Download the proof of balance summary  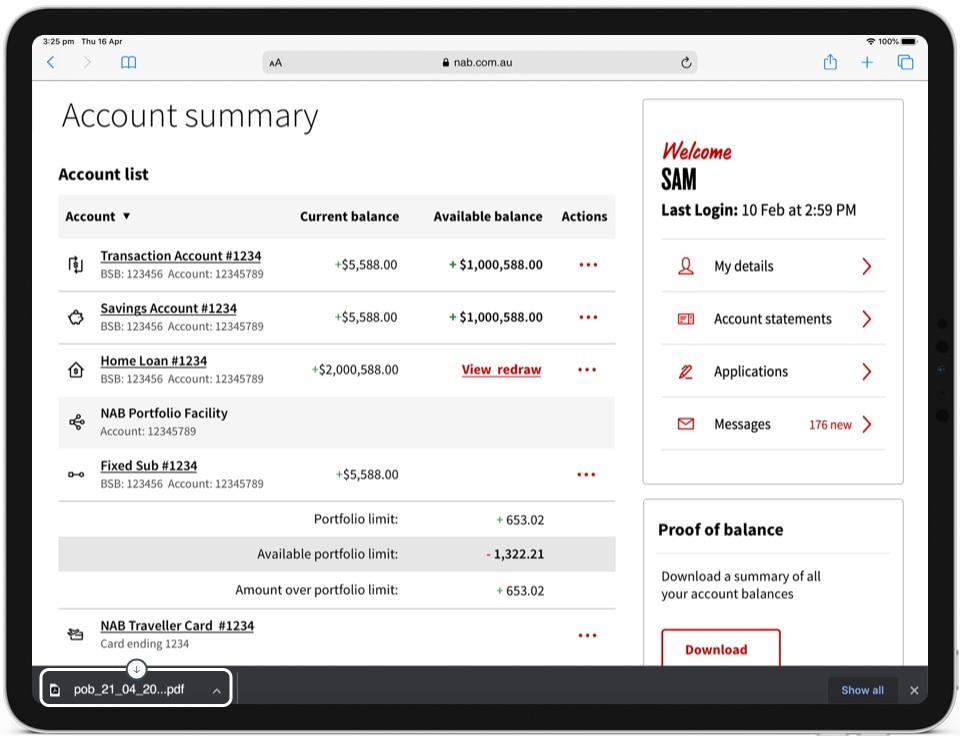pos(721,648)
